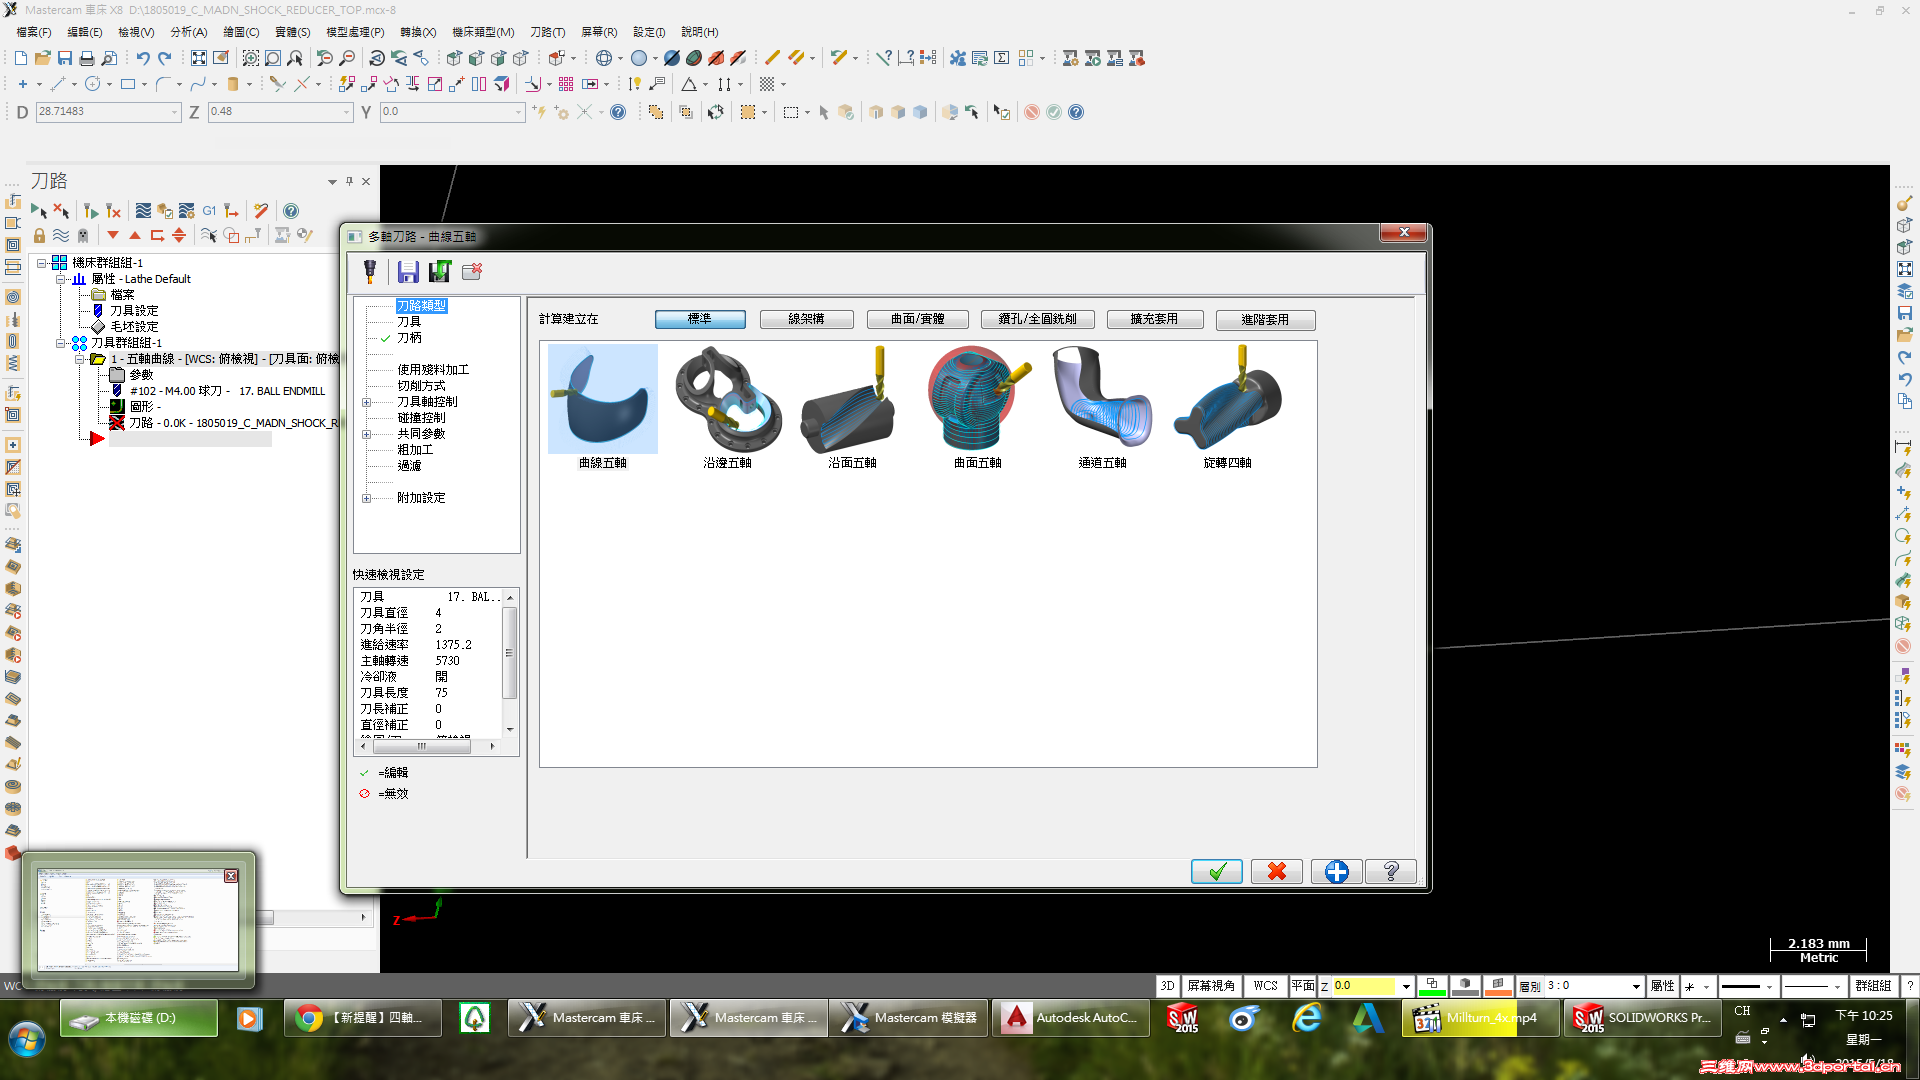Click the G1 post process icon
Image resolution: width=1920 pixels, height=1080 pixels.
pos(209,211)
